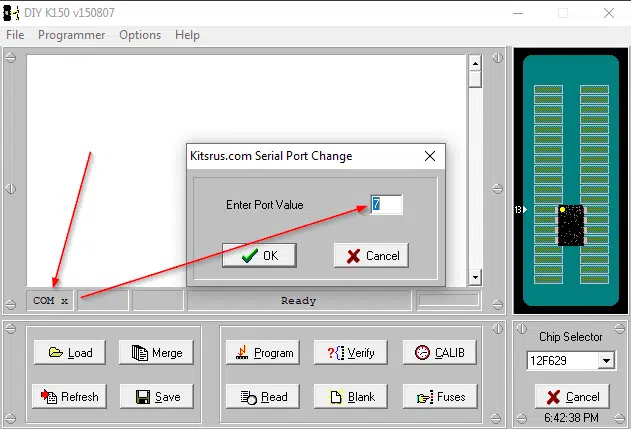Click the Refresh button

tap(69, 396)
